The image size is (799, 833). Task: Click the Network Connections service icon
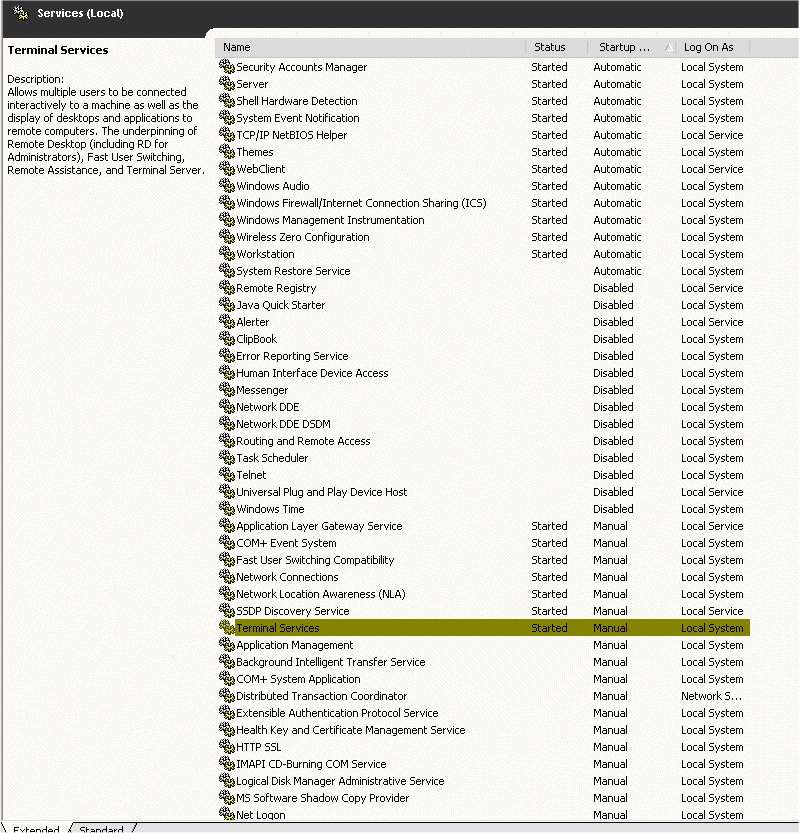click(x=227, y=576)
